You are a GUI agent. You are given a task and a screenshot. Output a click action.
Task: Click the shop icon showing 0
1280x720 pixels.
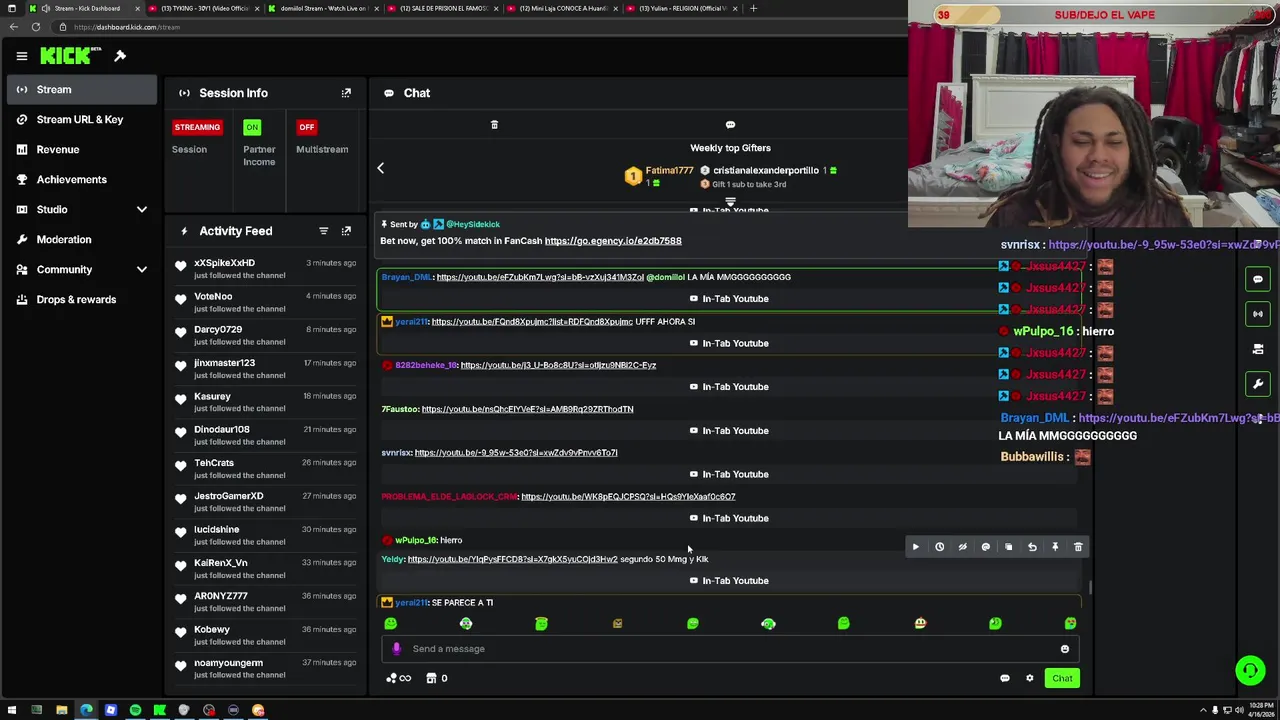click(x=437, y=678)
